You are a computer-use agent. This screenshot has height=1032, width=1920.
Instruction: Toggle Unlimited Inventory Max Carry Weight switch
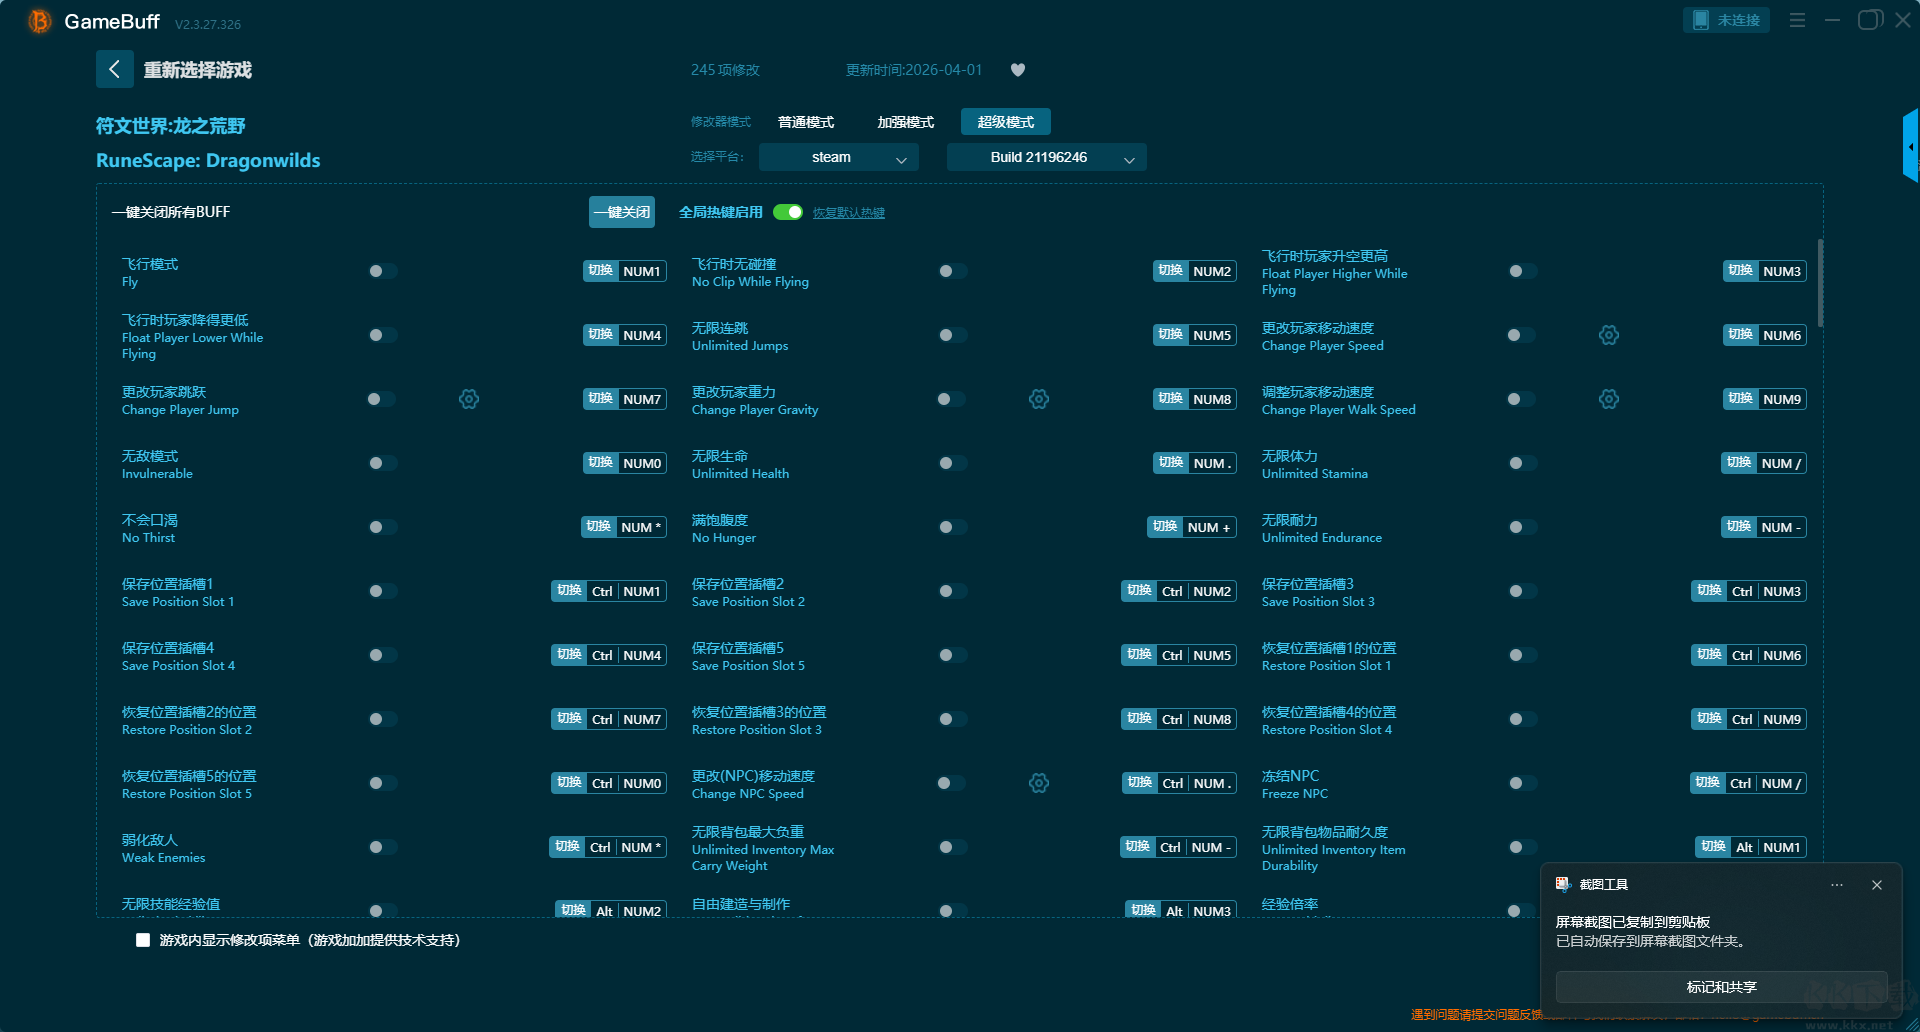952,847
